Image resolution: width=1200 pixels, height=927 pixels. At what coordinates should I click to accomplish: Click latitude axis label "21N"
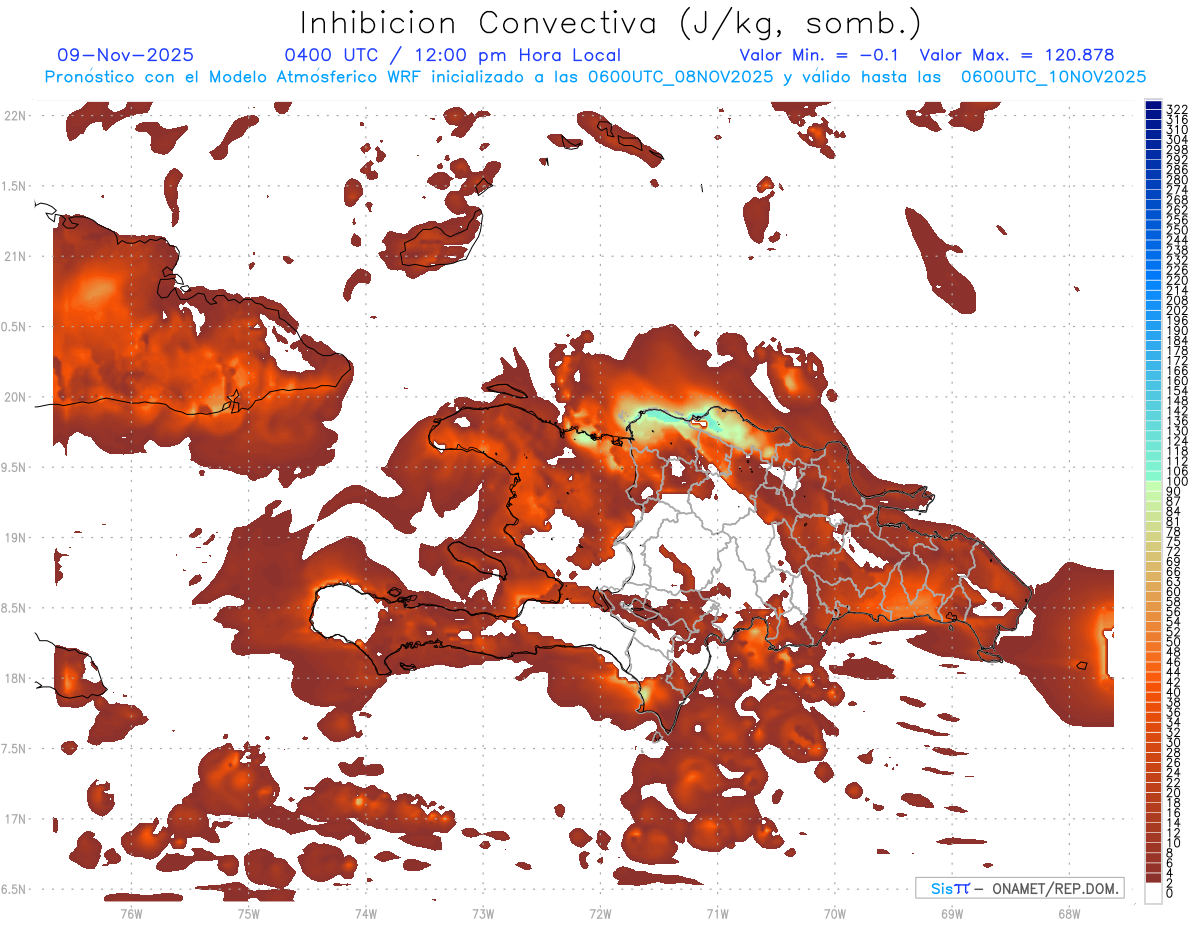point(15,257)
